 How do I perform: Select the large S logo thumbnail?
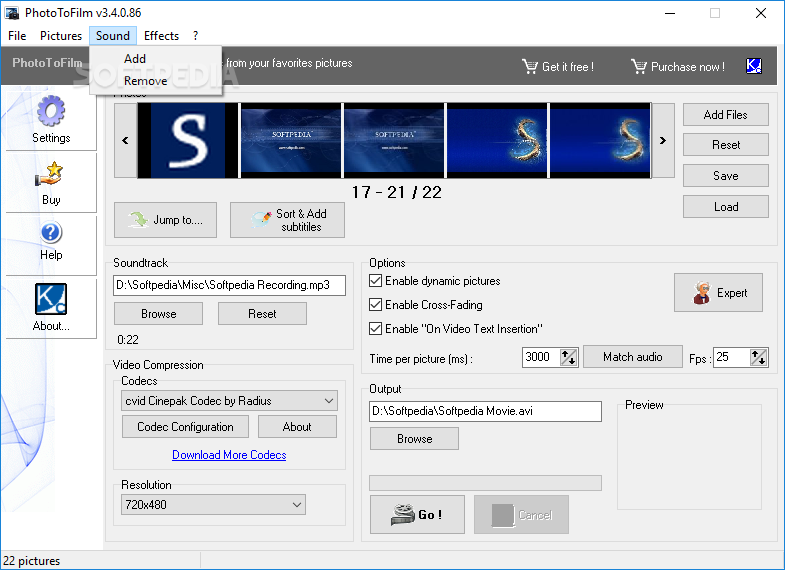pyautogui.click(x=188, y=141)
